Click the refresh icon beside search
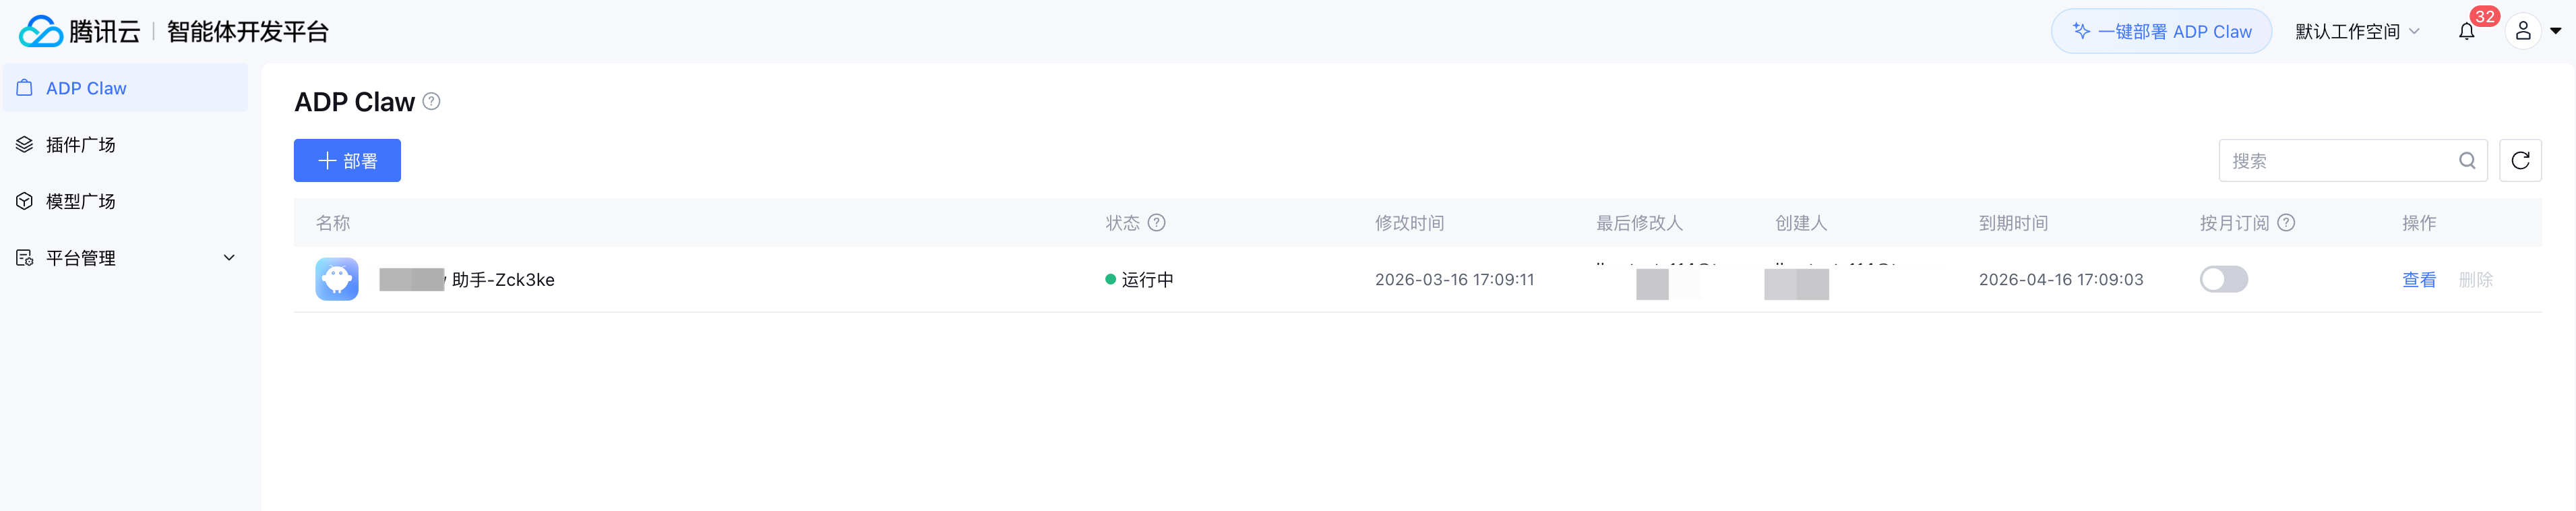Image resolution: width=2576 pixels, height=511 pixels. 2520,161
